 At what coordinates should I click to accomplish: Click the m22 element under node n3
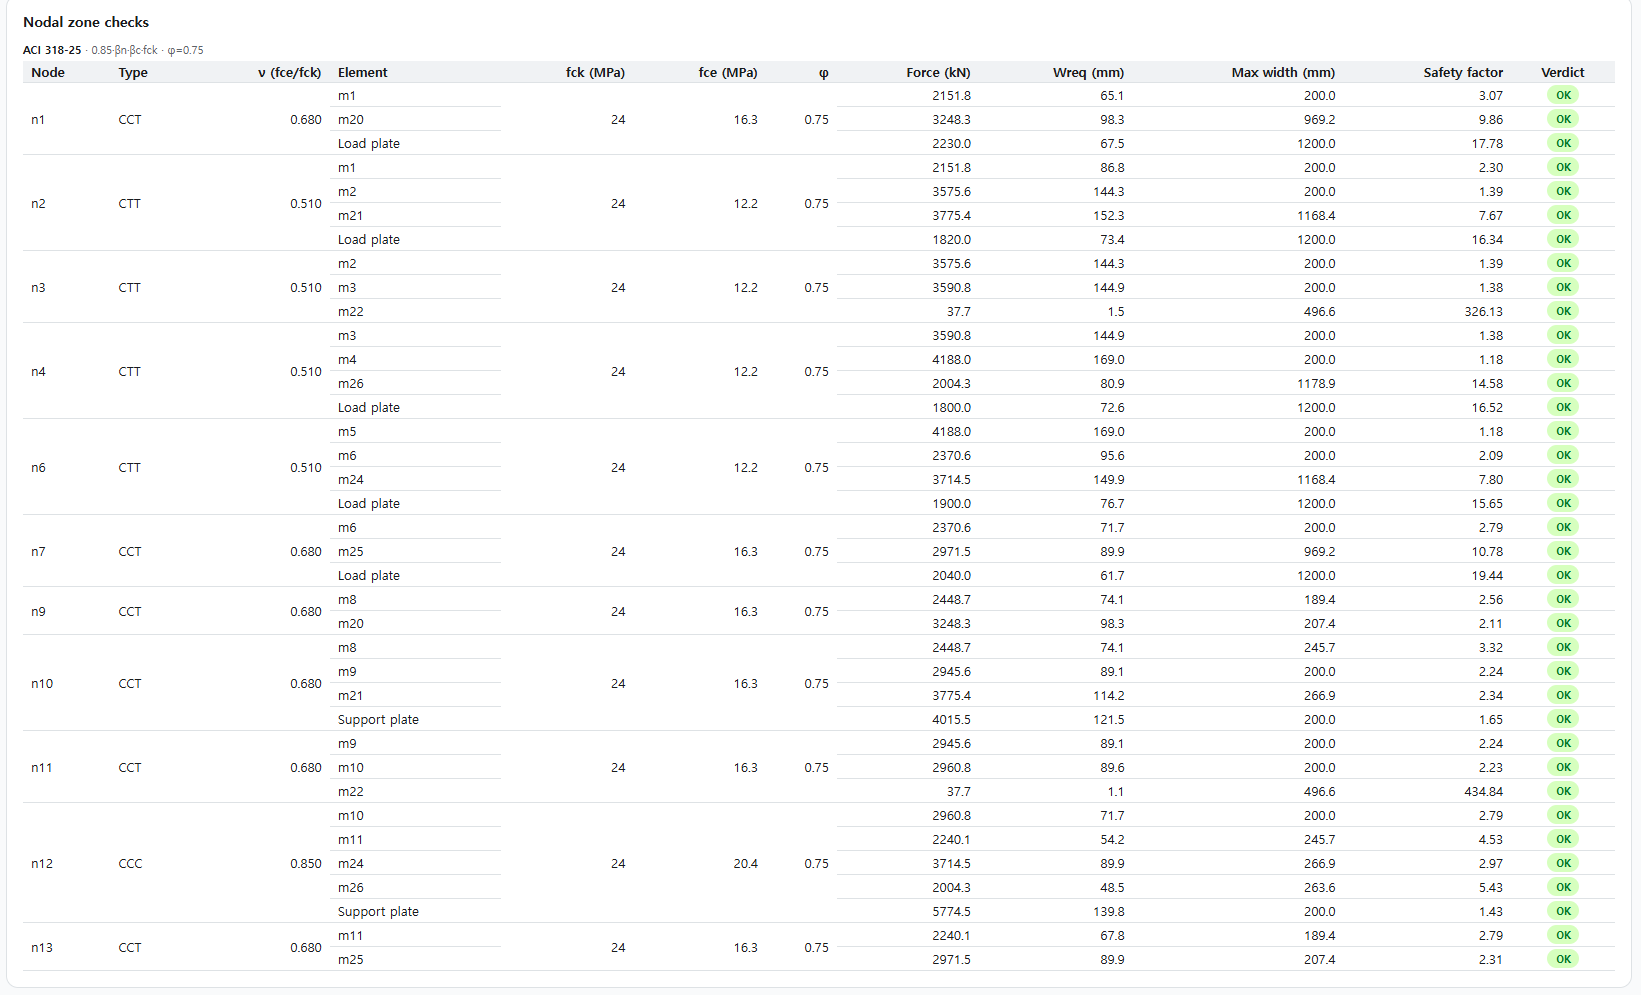coord(350,311)
